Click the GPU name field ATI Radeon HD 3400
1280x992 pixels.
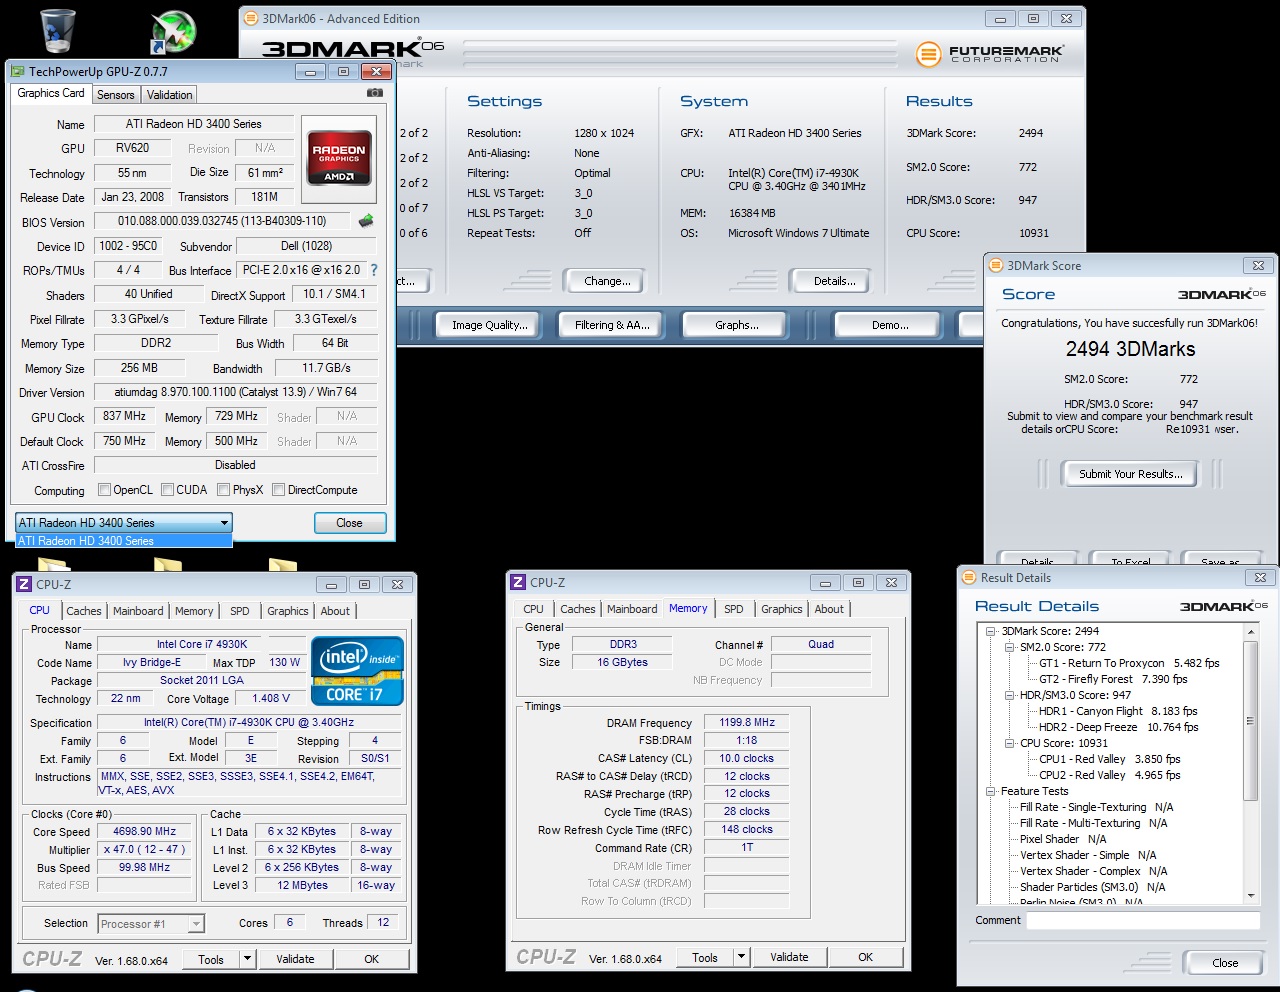click(x=194, y=124)
